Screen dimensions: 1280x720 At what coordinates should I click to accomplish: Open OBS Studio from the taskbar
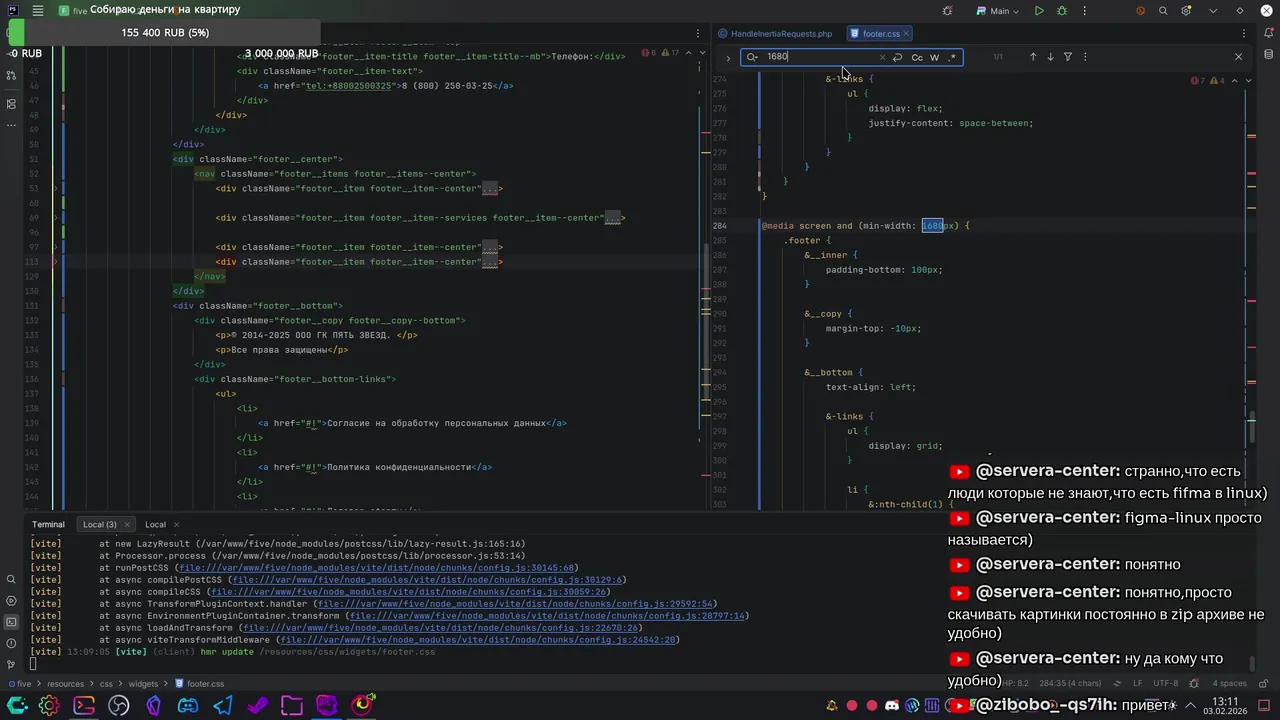pyautogui.click(x=118, y=706)
